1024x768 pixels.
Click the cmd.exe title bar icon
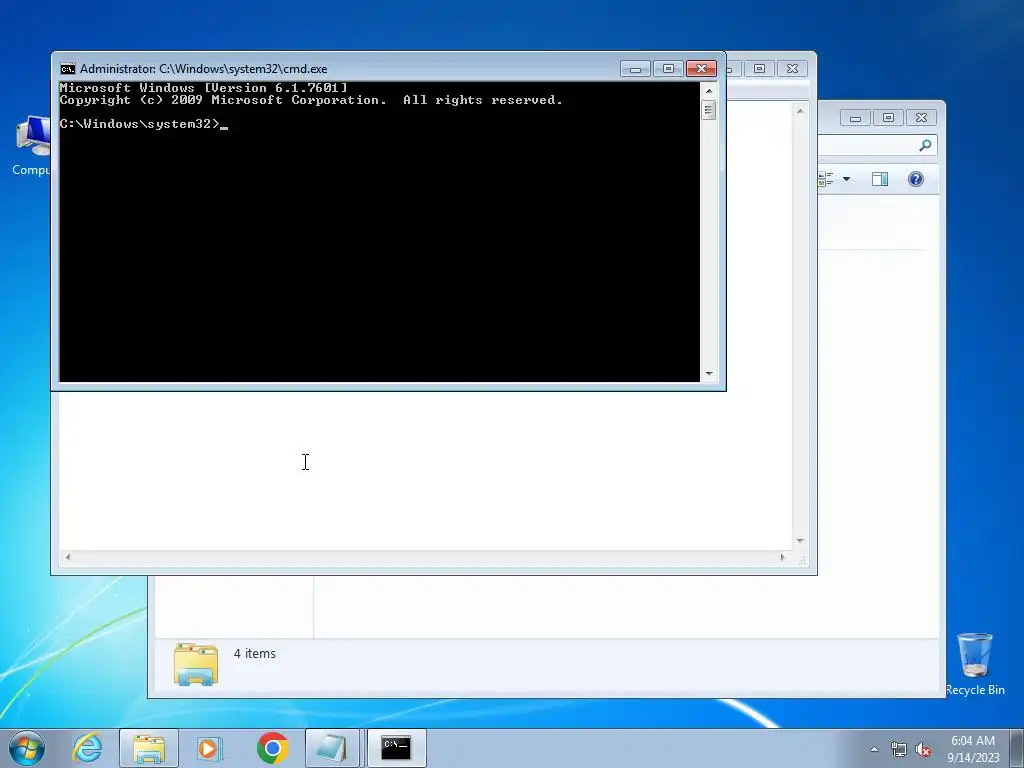(67, 69)
